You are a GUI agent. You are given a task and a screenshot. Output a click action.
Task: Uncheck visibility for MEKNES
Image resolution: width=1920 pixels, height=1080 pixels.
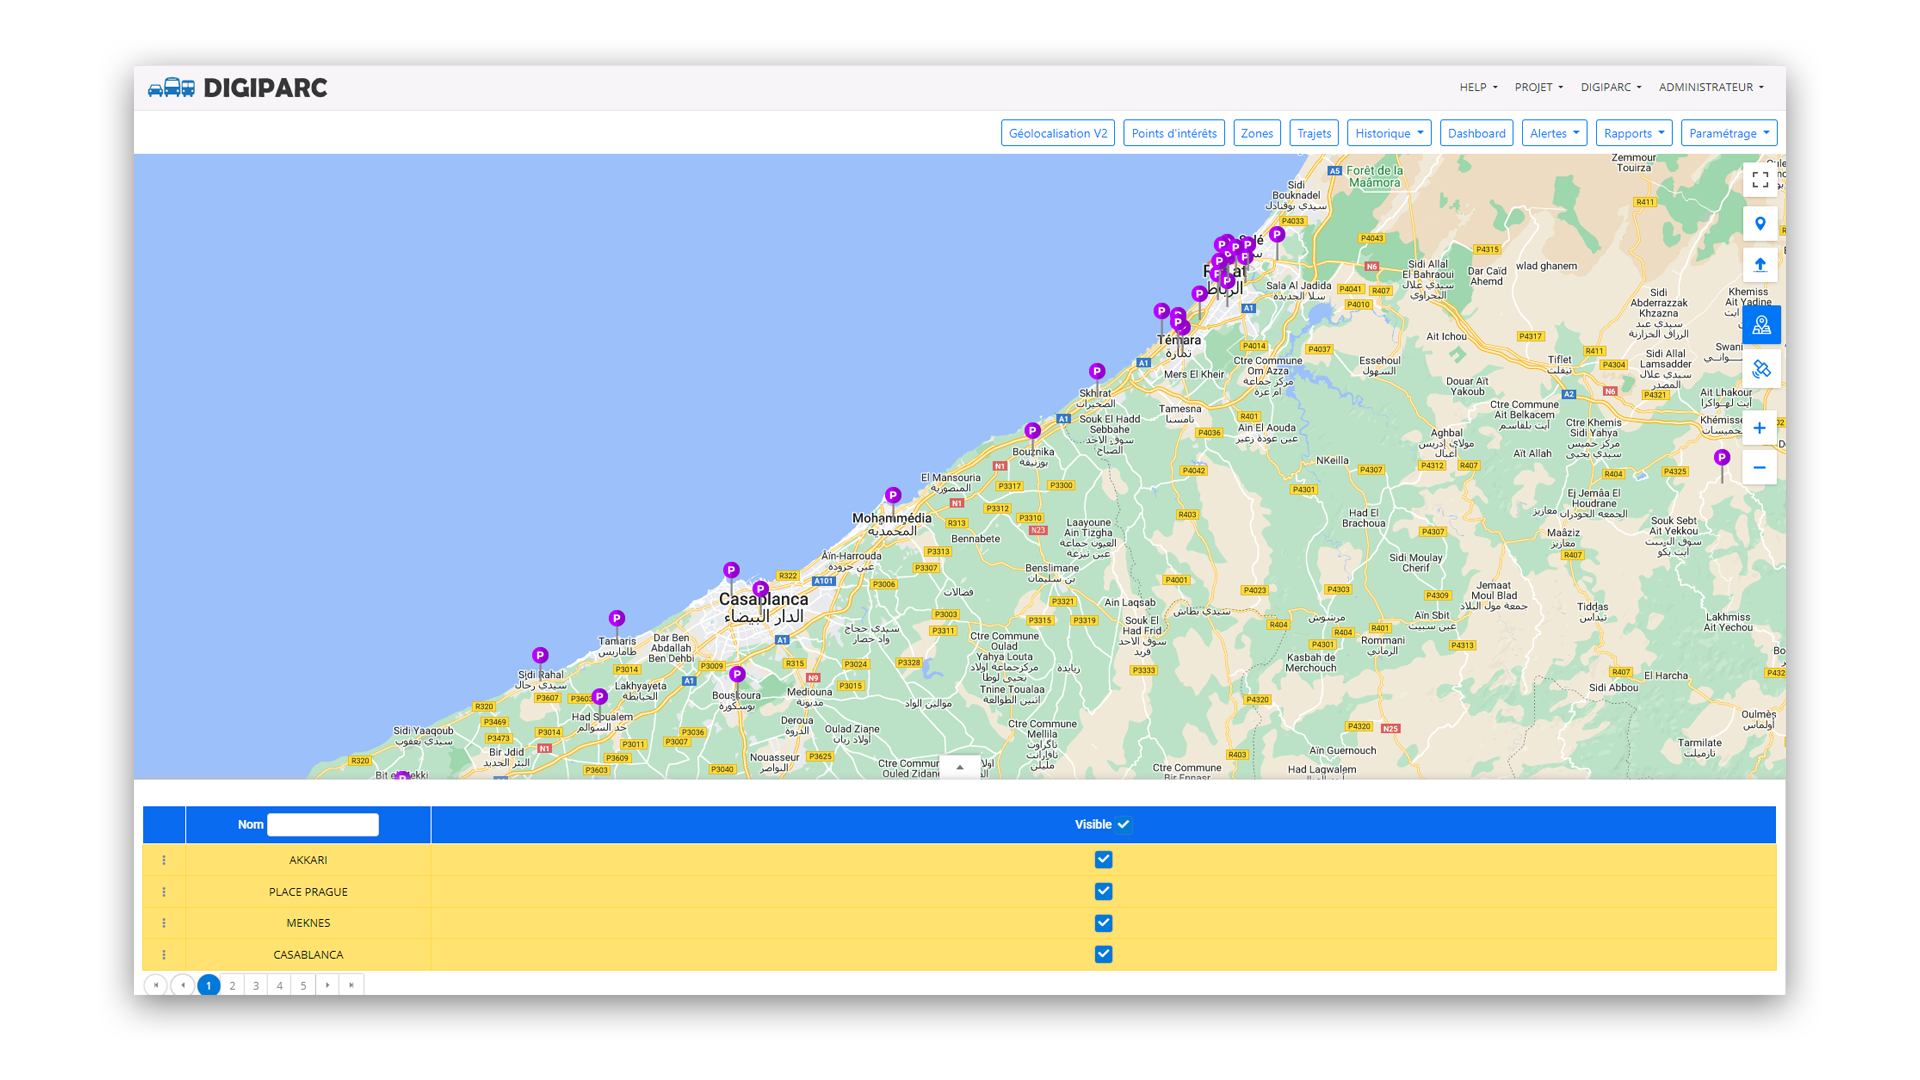[1103, 923]
